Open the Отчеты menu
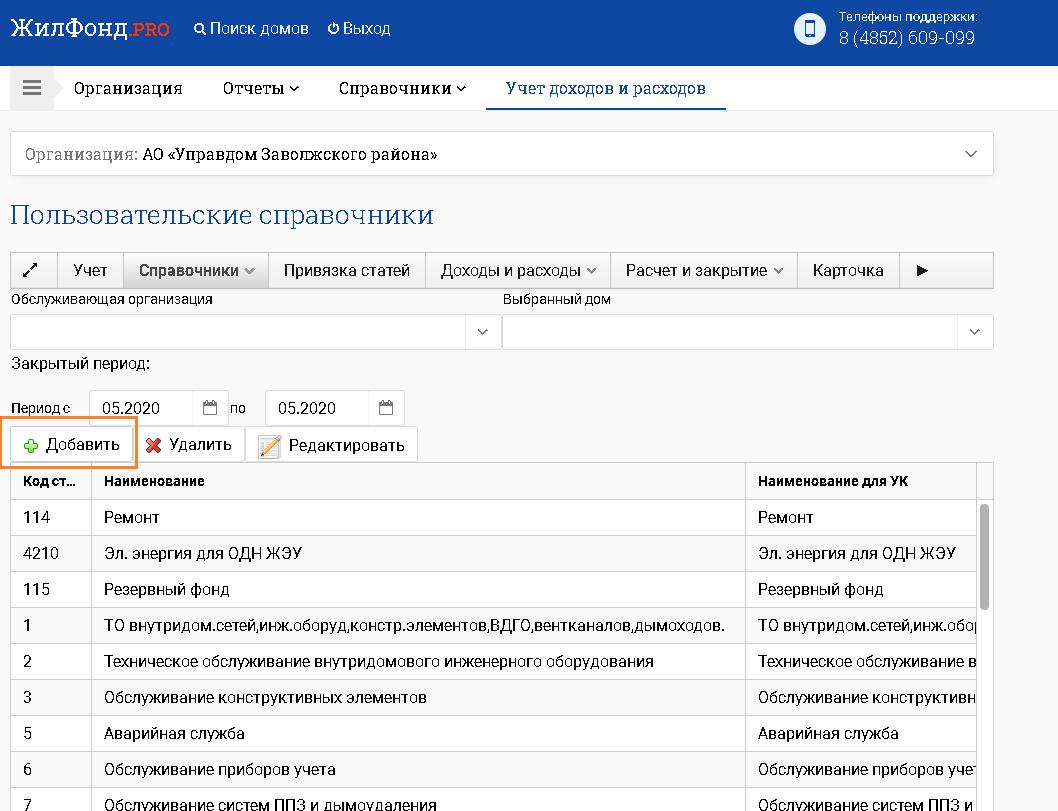Image resolution: width=1058 pixels, height=811 pixels. (260, 88)
